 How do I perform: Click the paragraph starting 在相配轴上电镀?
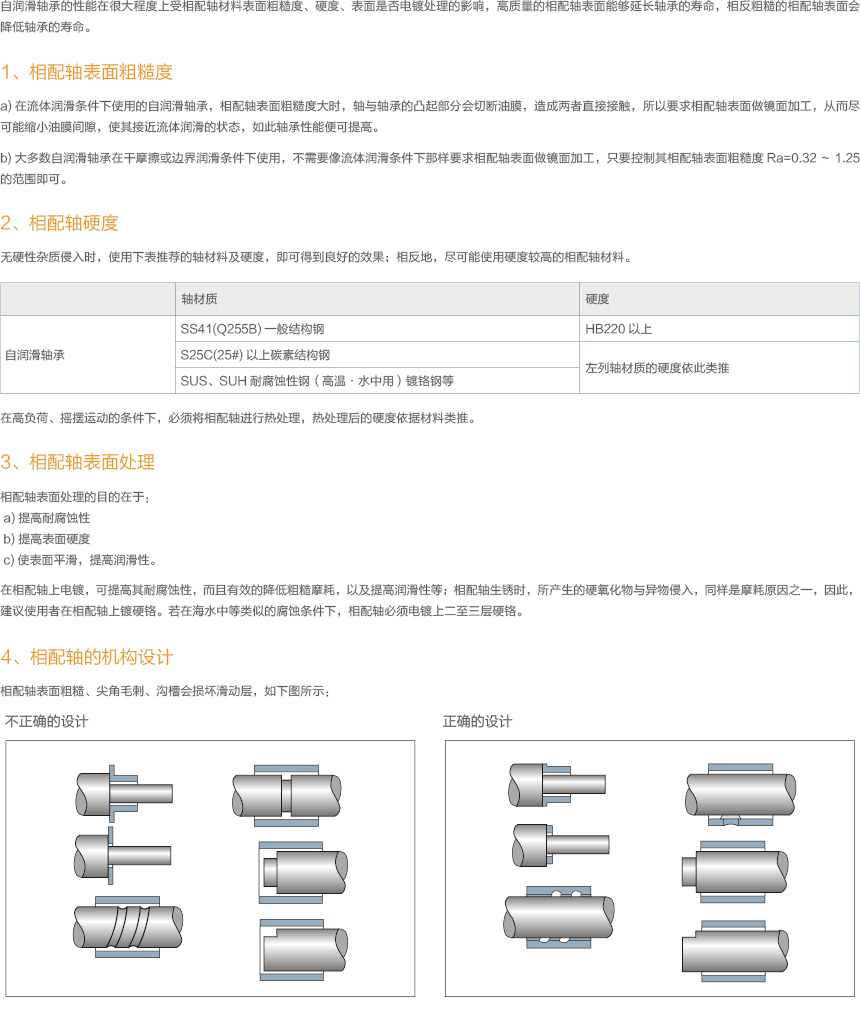(x=430, y=601)
